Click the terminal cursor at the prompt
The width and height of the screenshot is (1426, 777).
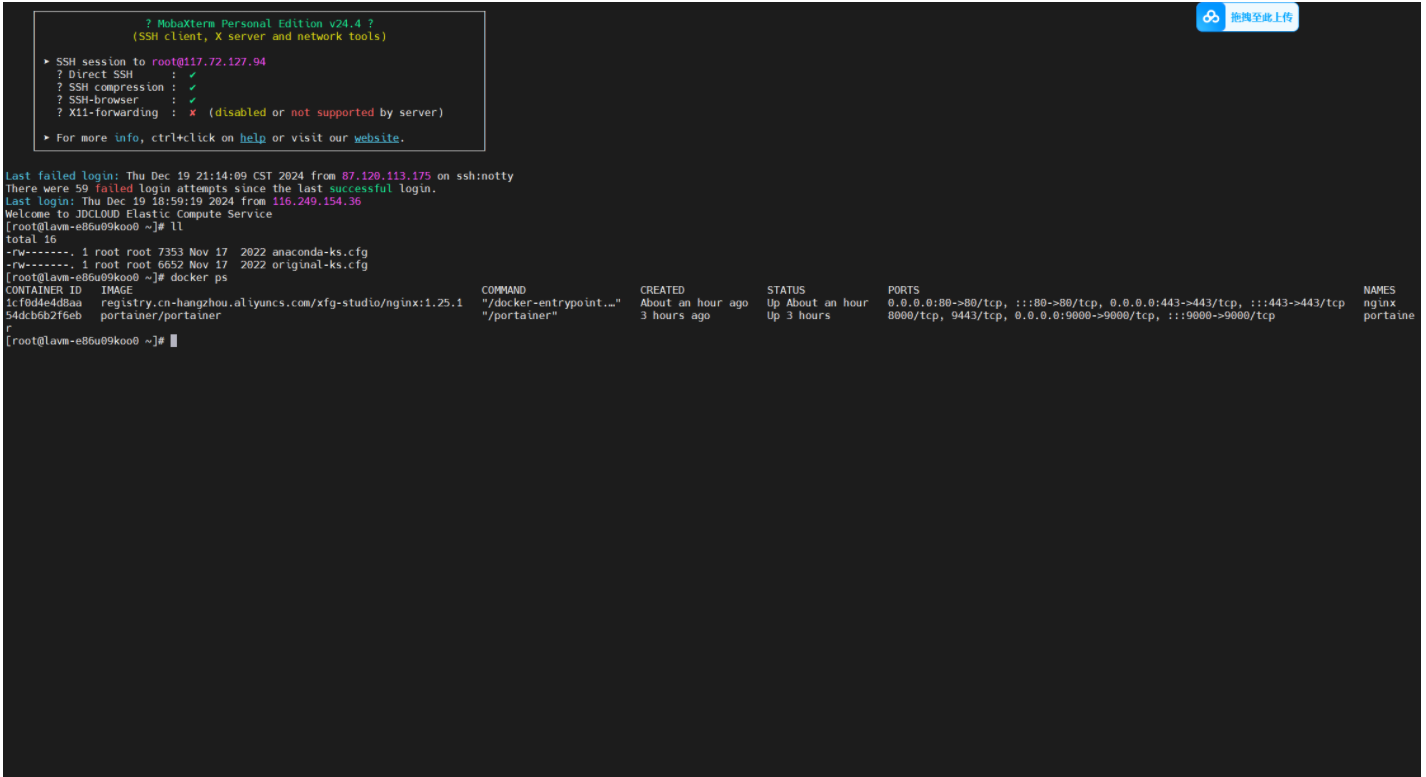[174, 341]
